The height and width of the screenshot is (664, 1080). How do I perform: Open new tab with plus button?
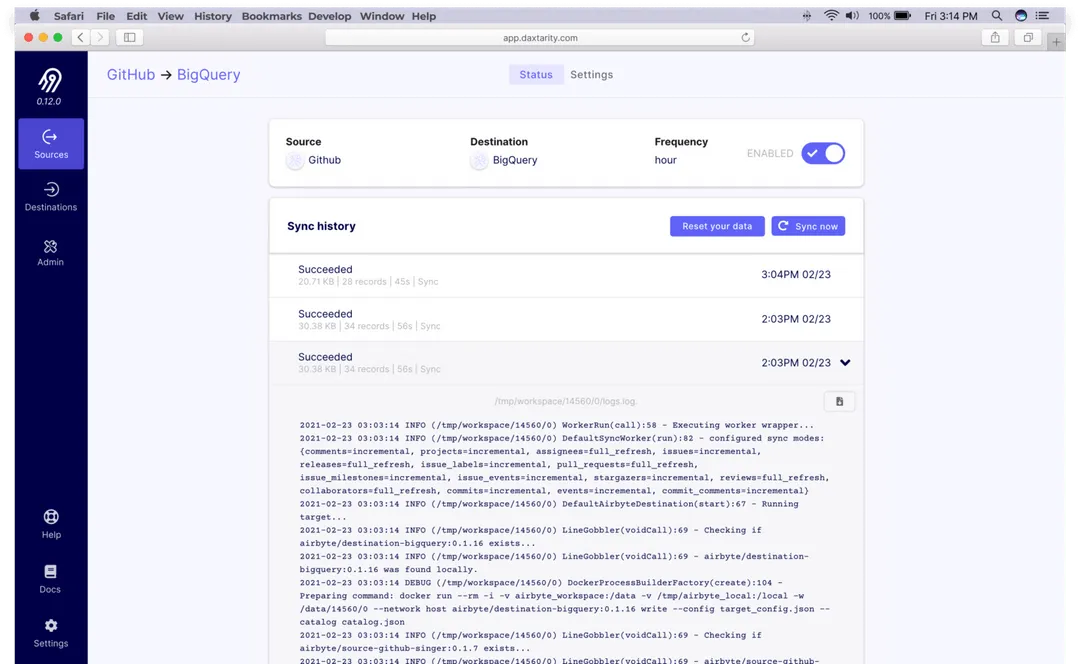pos(1056,41)
